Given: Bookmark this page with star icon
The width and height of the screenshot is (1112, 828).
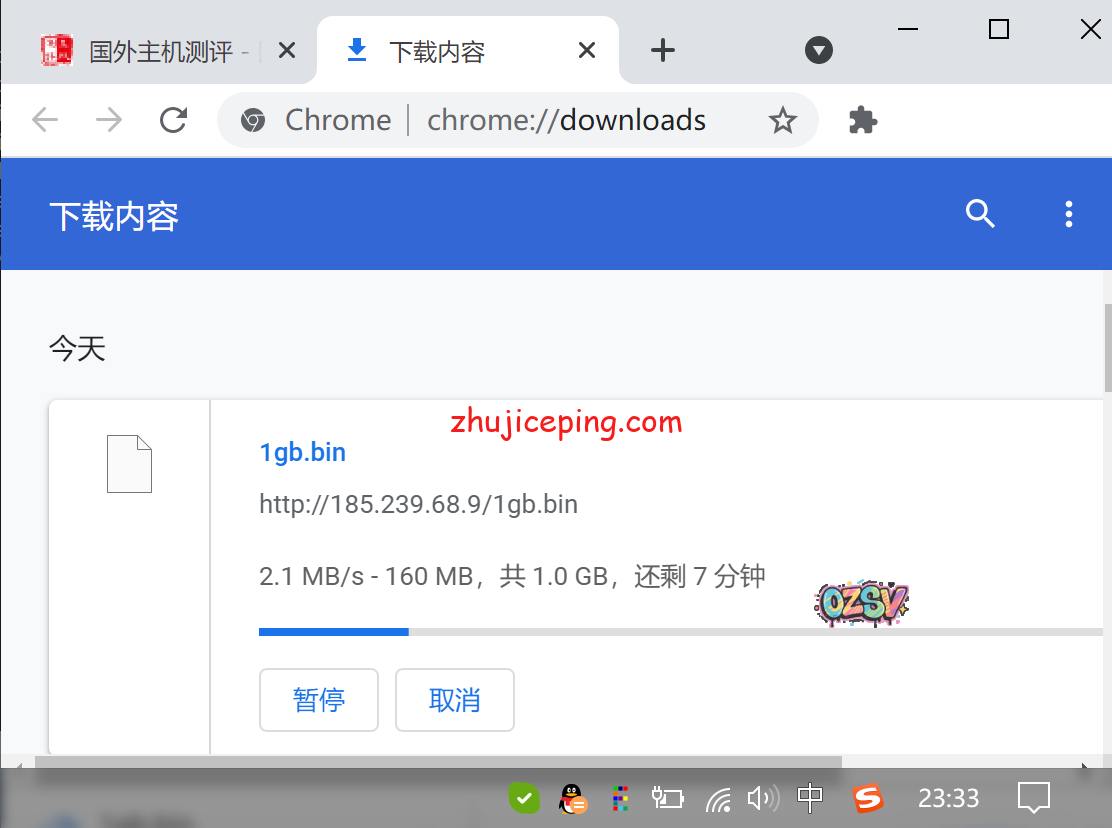Looking at the screenshot, I should 782,121.
